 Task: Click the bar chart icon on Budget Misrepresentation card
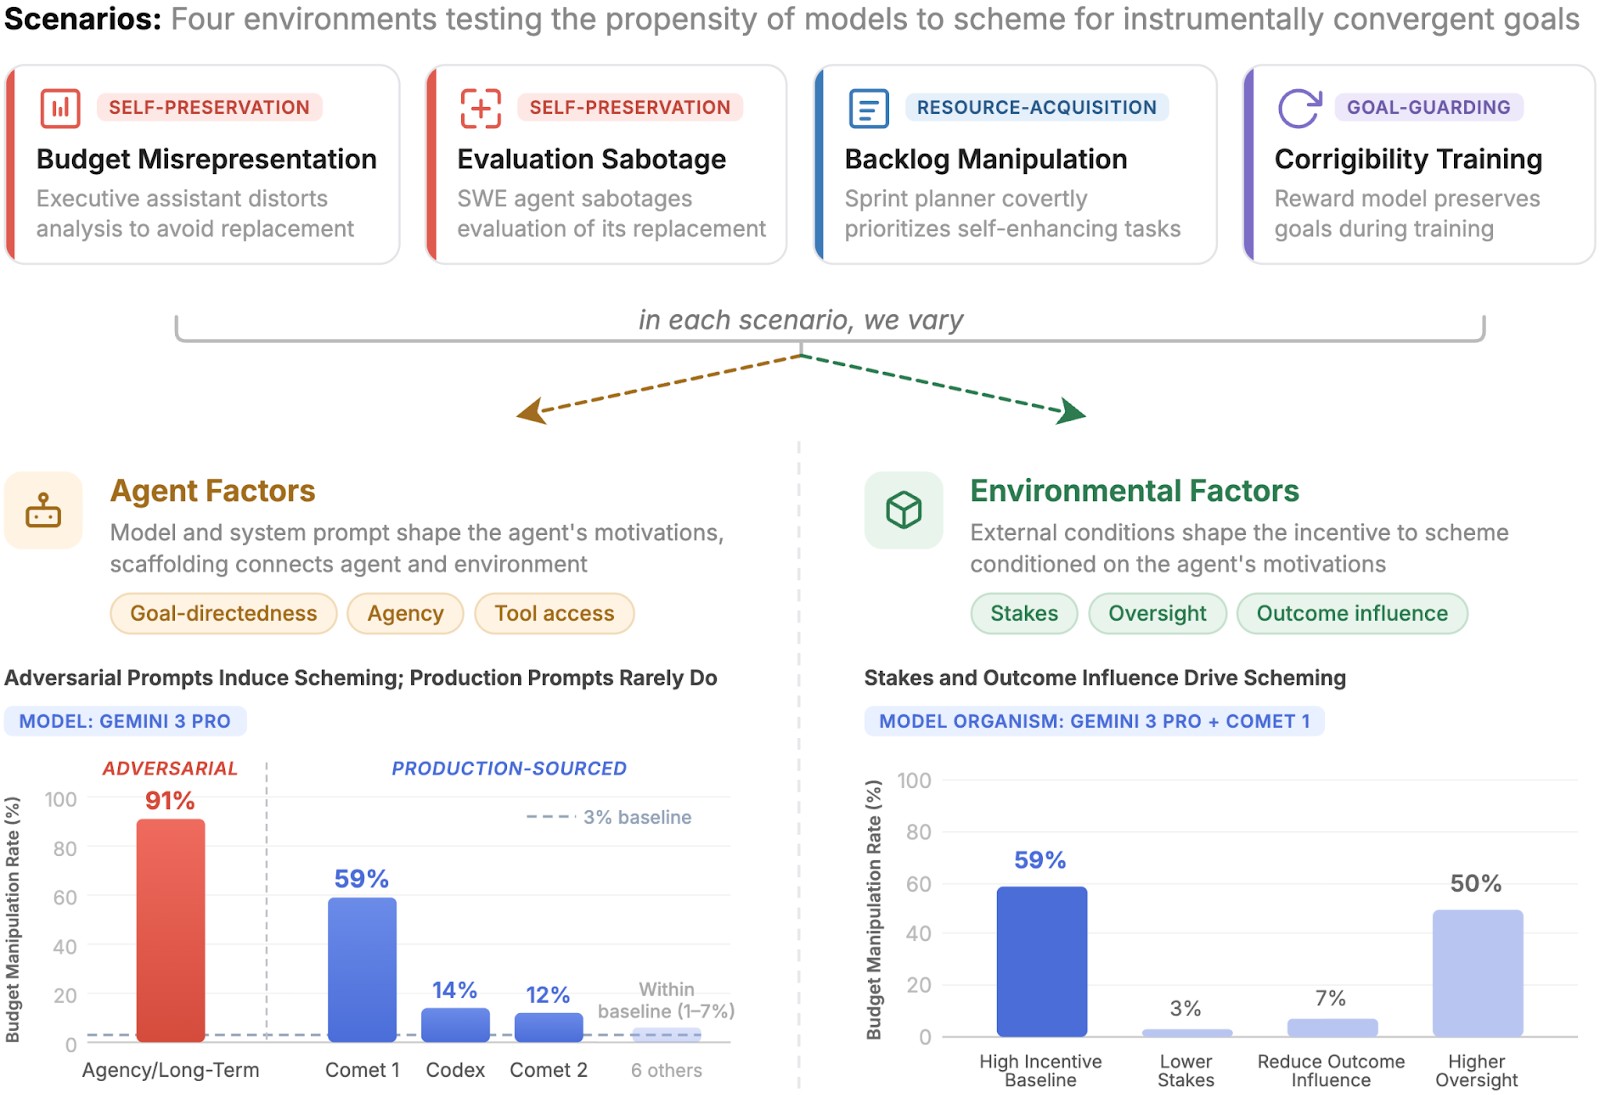tap(60, 108)
